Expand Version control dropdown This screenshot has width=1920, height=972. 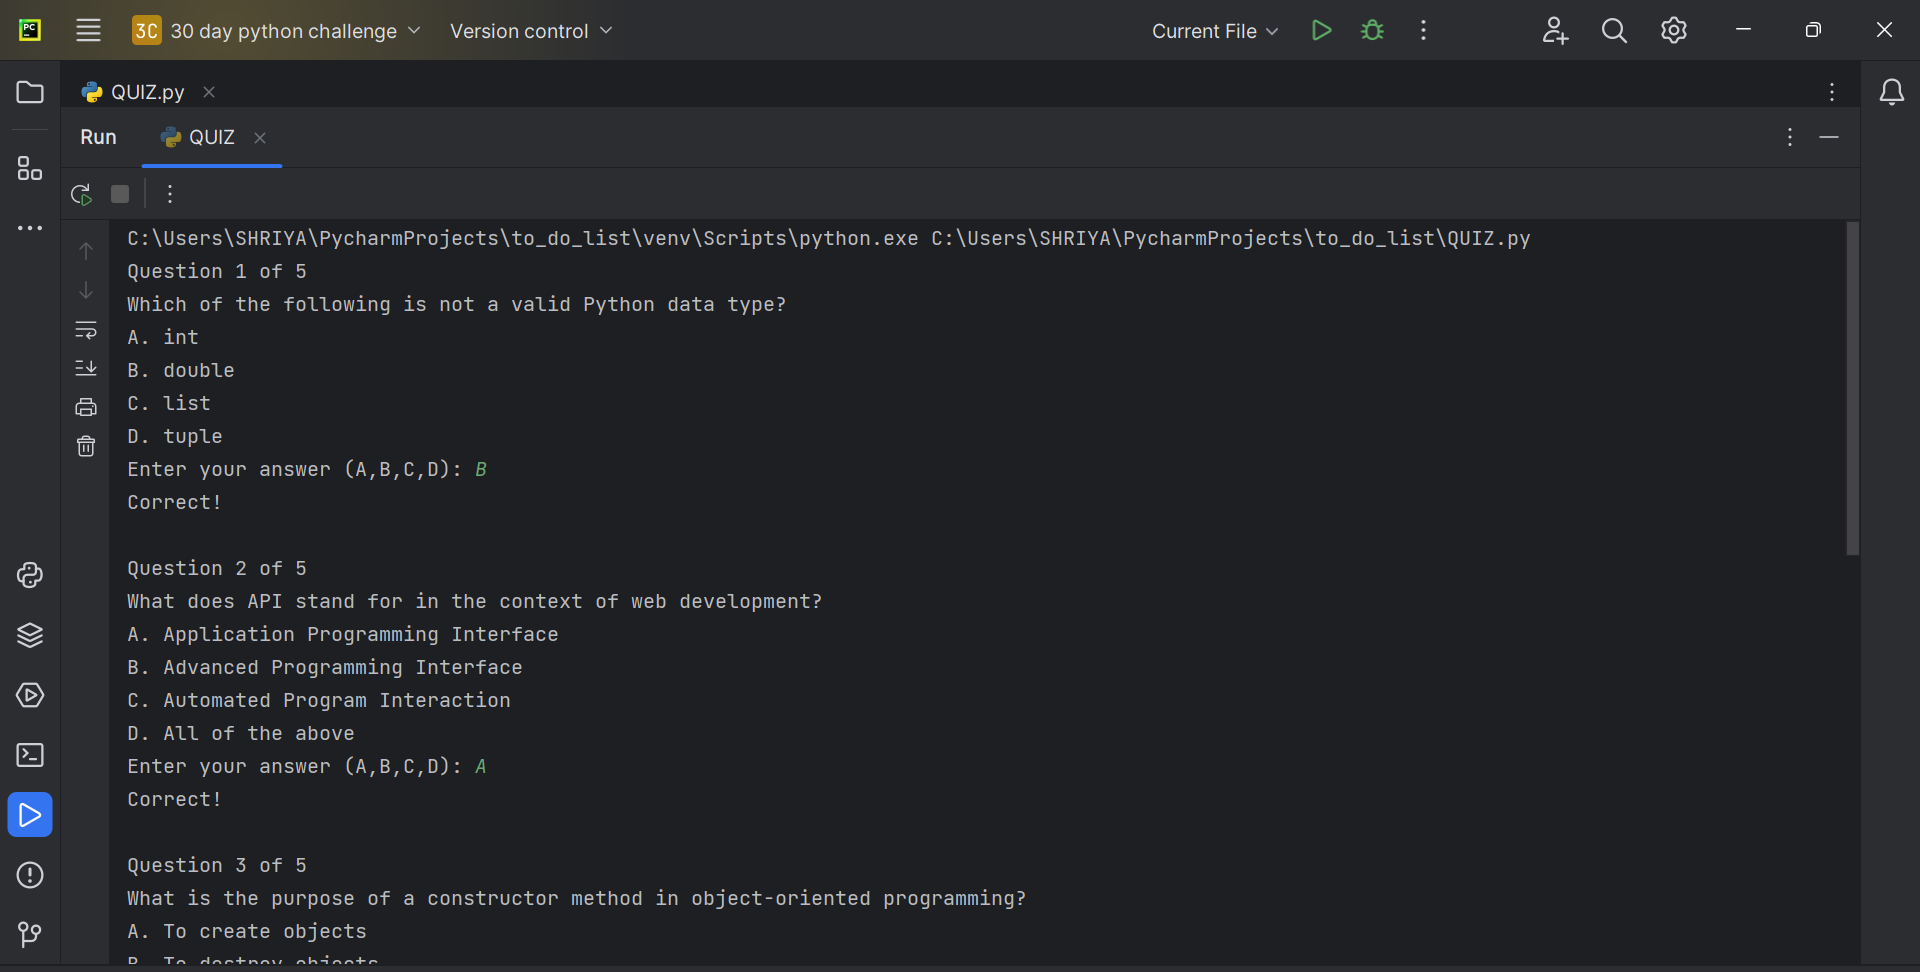coord(531,31)
